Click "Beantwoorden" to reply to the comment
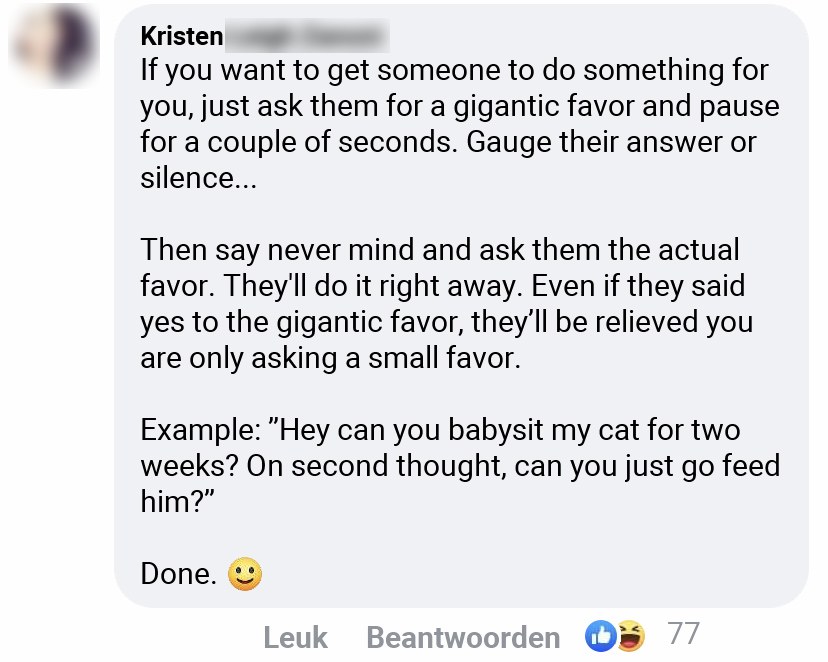828x662 pixels. (x=463, y=637)
